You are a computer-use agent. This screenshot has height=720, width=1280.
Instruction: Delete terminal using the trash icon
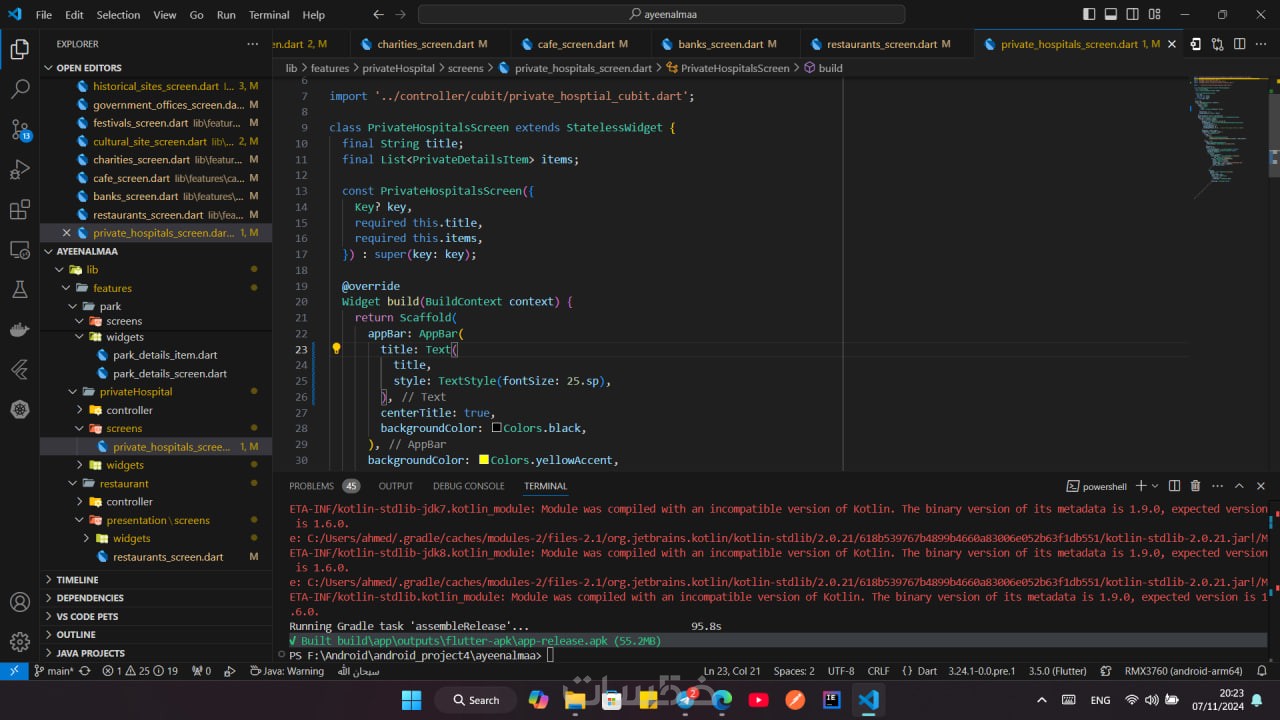coord(1195,486)
